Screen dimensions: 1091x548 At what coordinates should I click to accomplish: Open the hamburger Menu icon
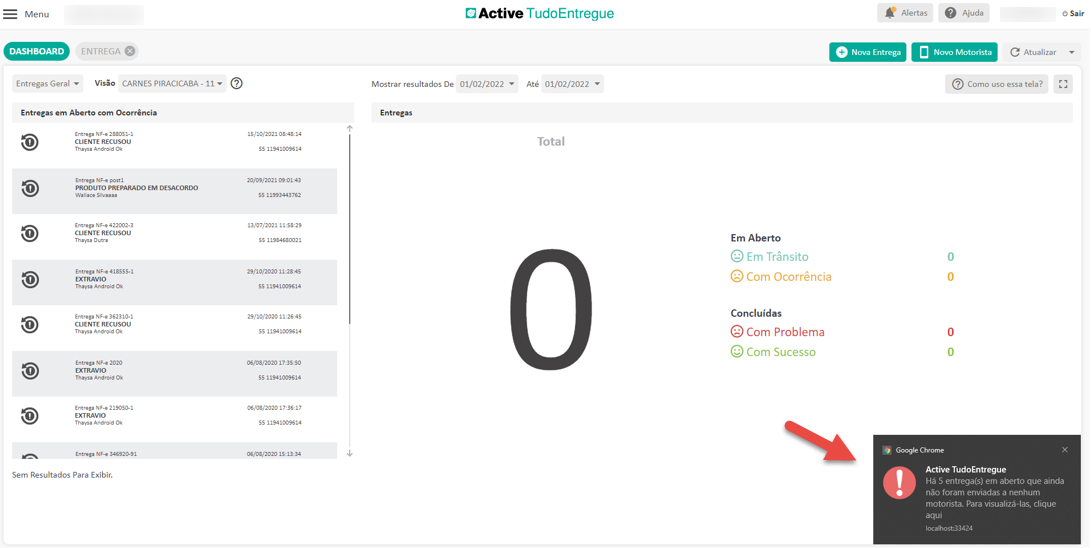(11, 14)
